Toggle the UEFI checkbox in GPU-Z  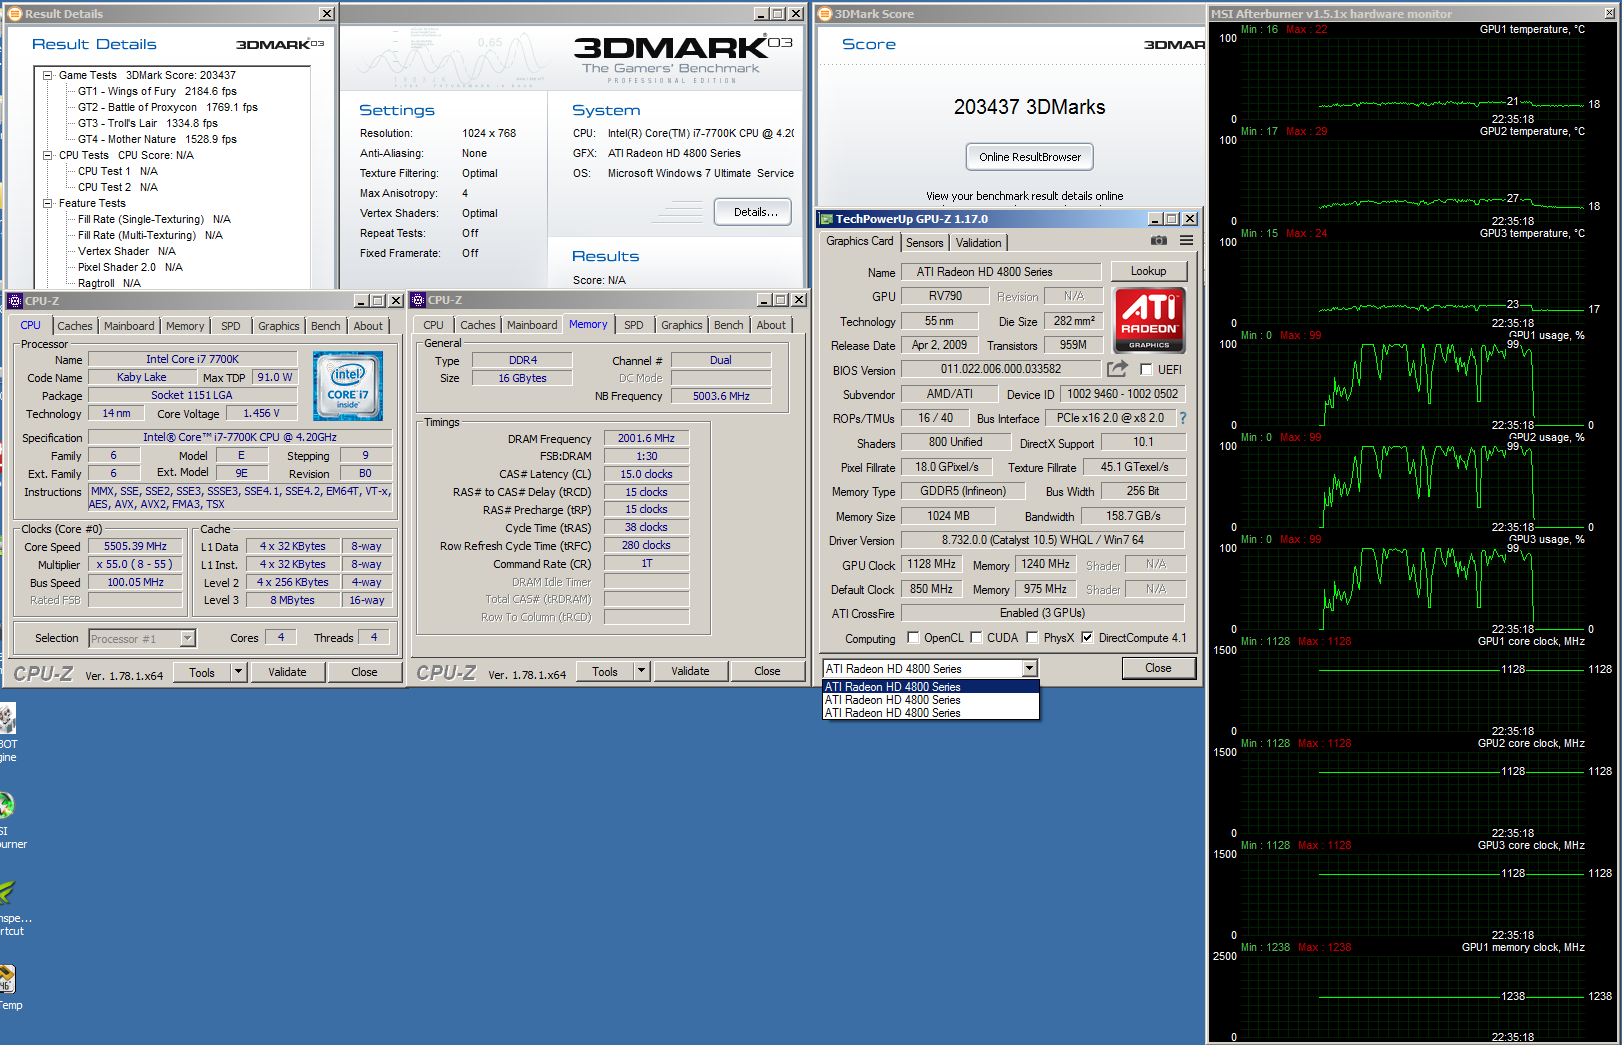point(1146,369)
